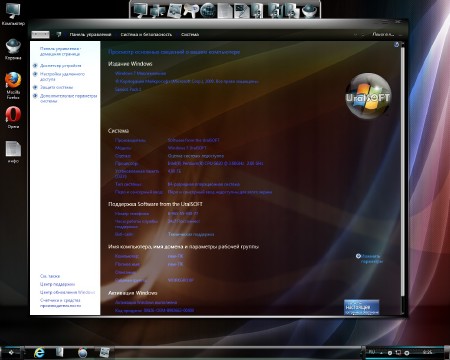This screenshot has height=360, width=450.
Task: Launch Mozilla Firefox from the desktop
Action: coord(13,85)
